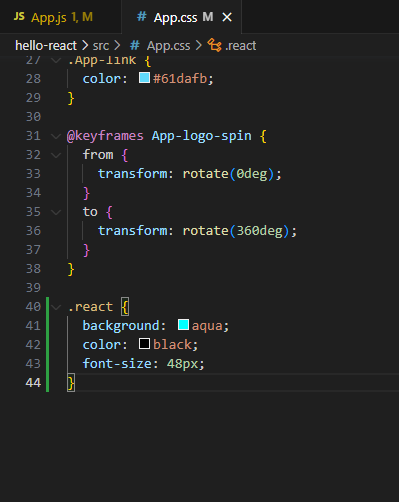Click line number 36 in the gutter
Image resolution: width=399 pixels, height=502 pixels.
(x=33, y=231)
